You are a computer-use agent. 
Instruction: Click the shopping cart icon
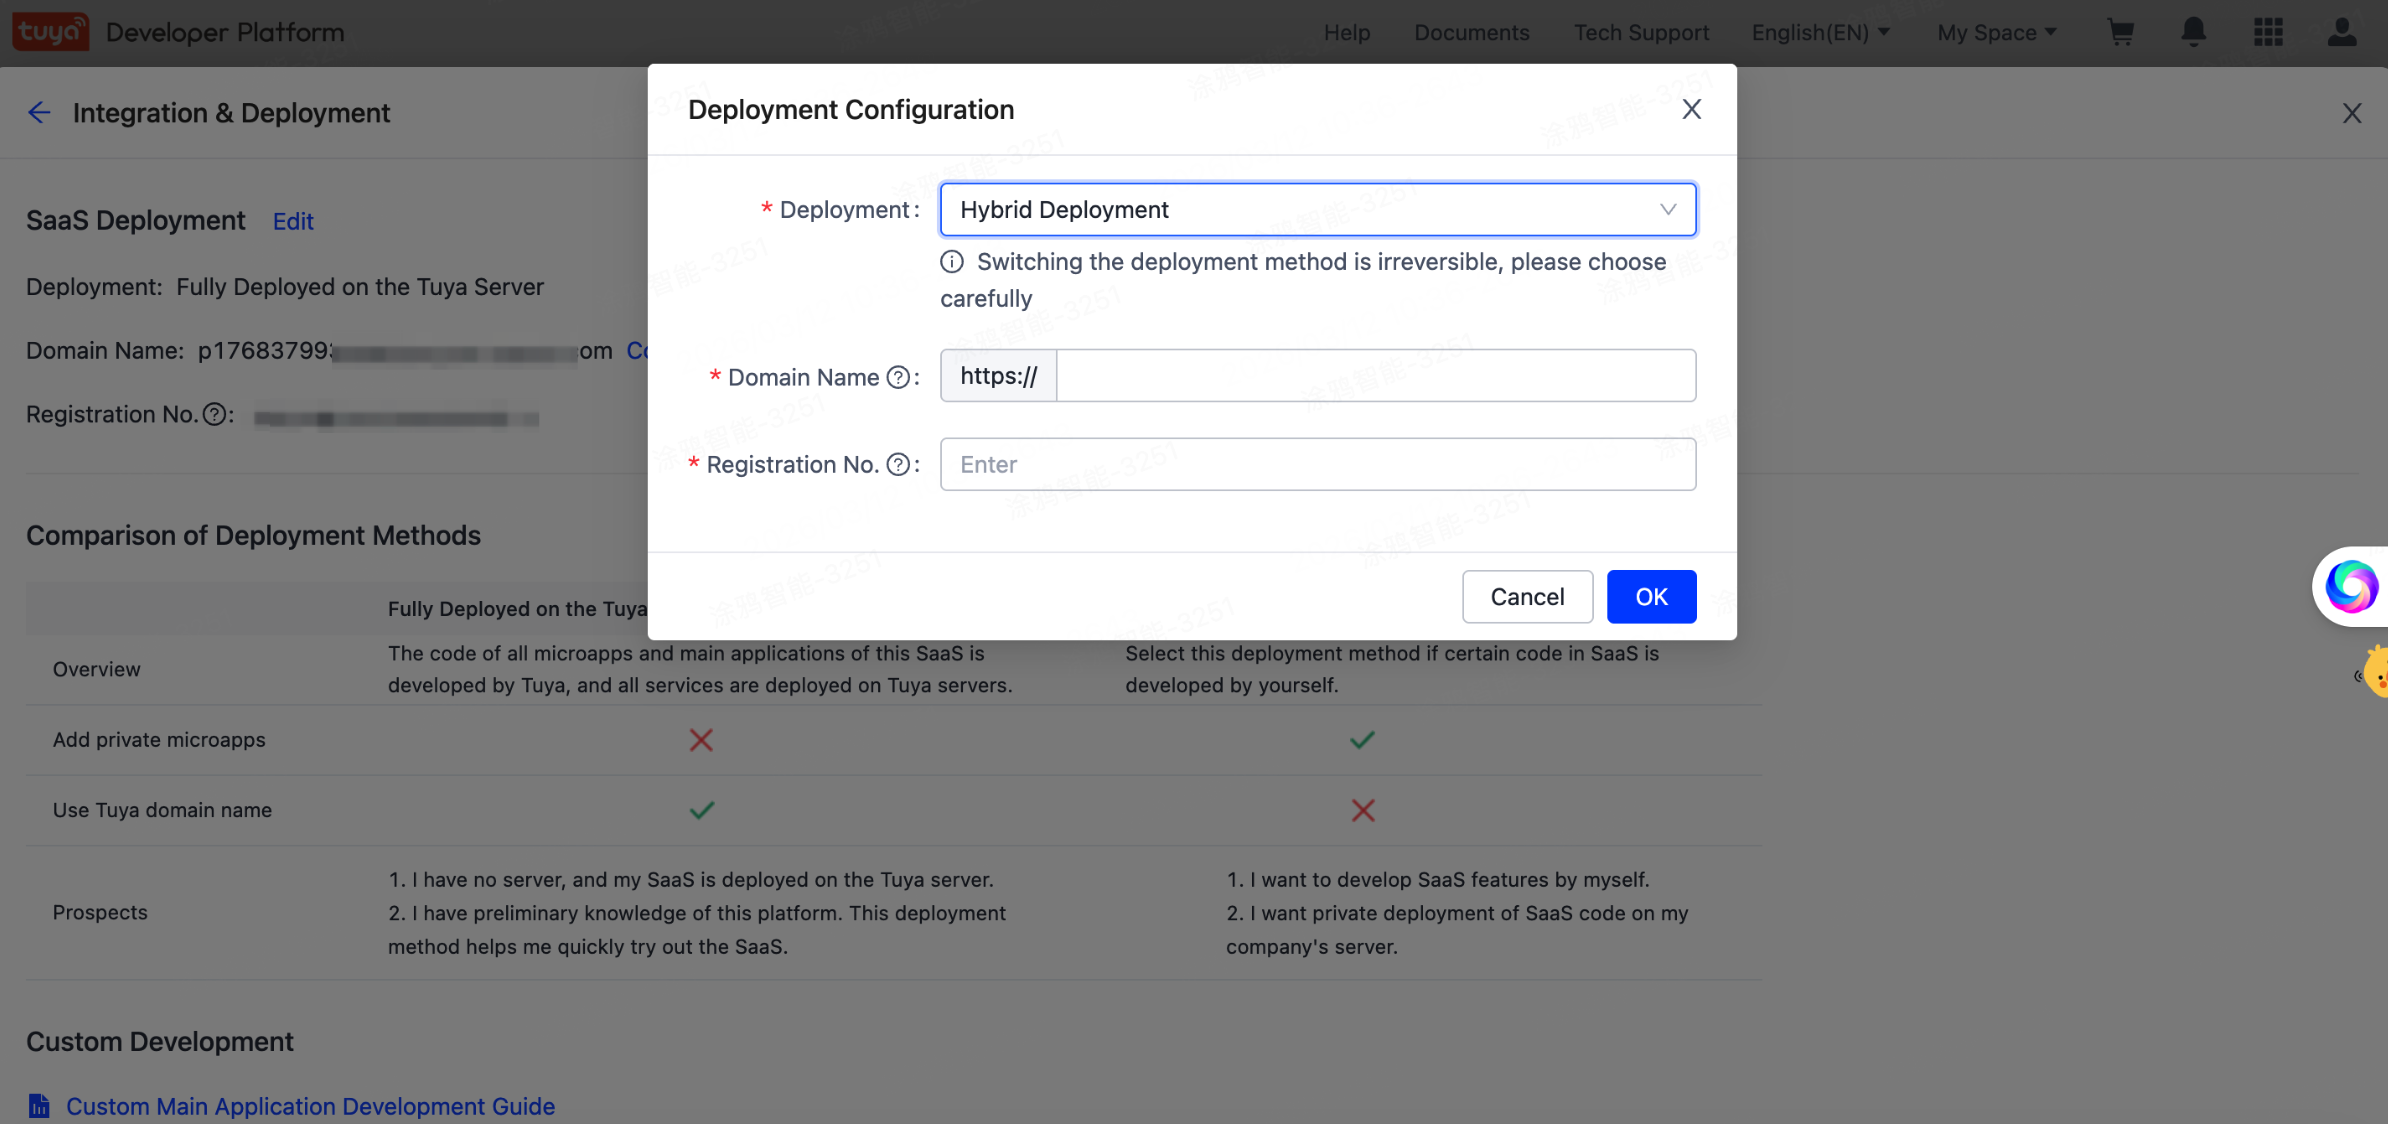tap(2120, 33)
